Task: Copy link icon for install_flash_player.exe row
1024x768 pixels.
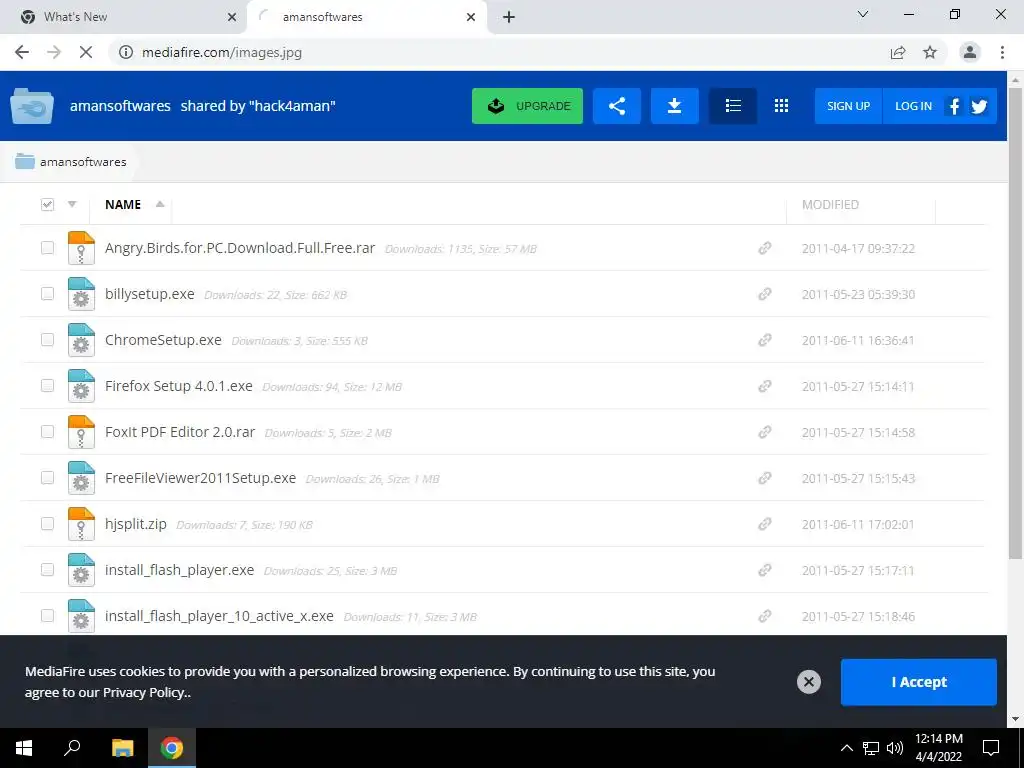Action: coord(765,570)
